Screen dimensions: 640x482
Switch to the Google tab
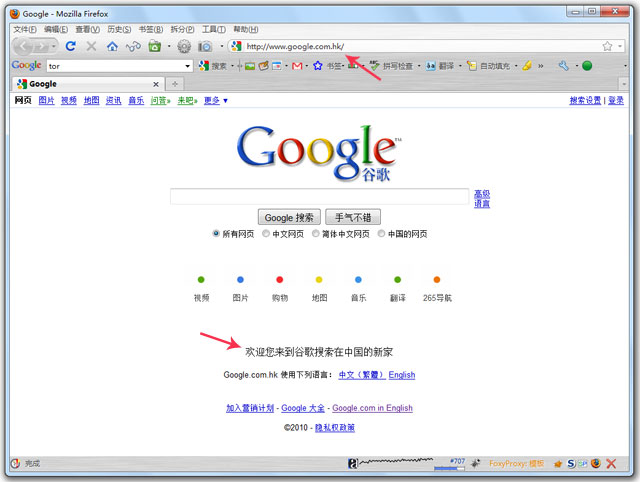(x=88, y=84)
